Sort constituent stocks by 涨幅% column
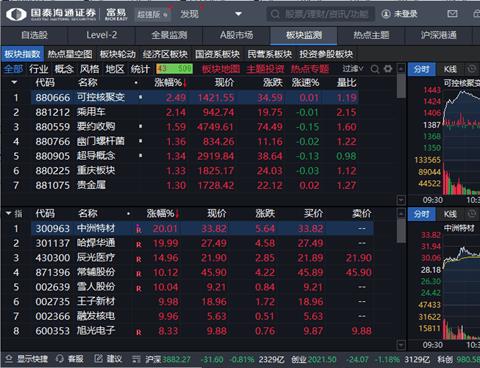Screen dimensions: 480x368 click(163, 213)
